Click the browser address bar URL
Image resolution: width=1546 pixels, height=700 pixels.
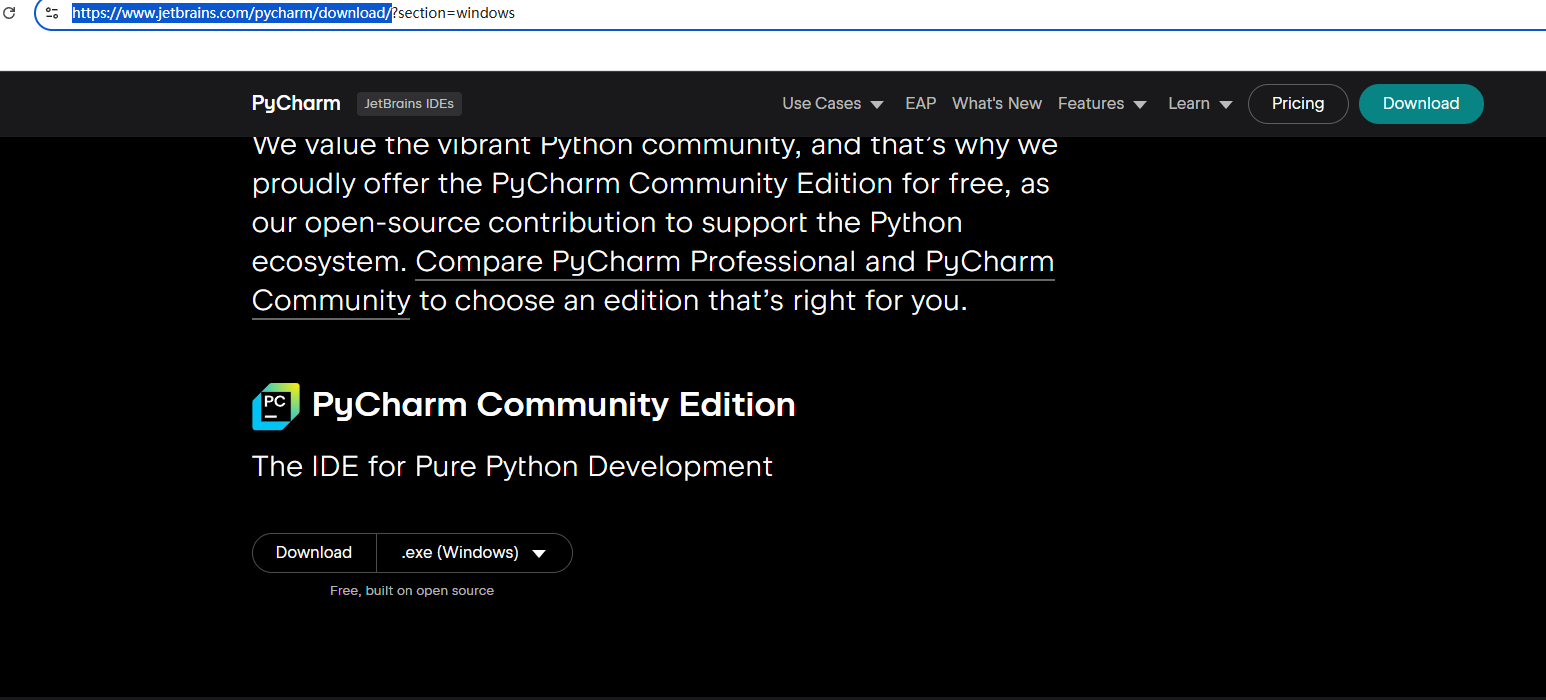point(293,13)
